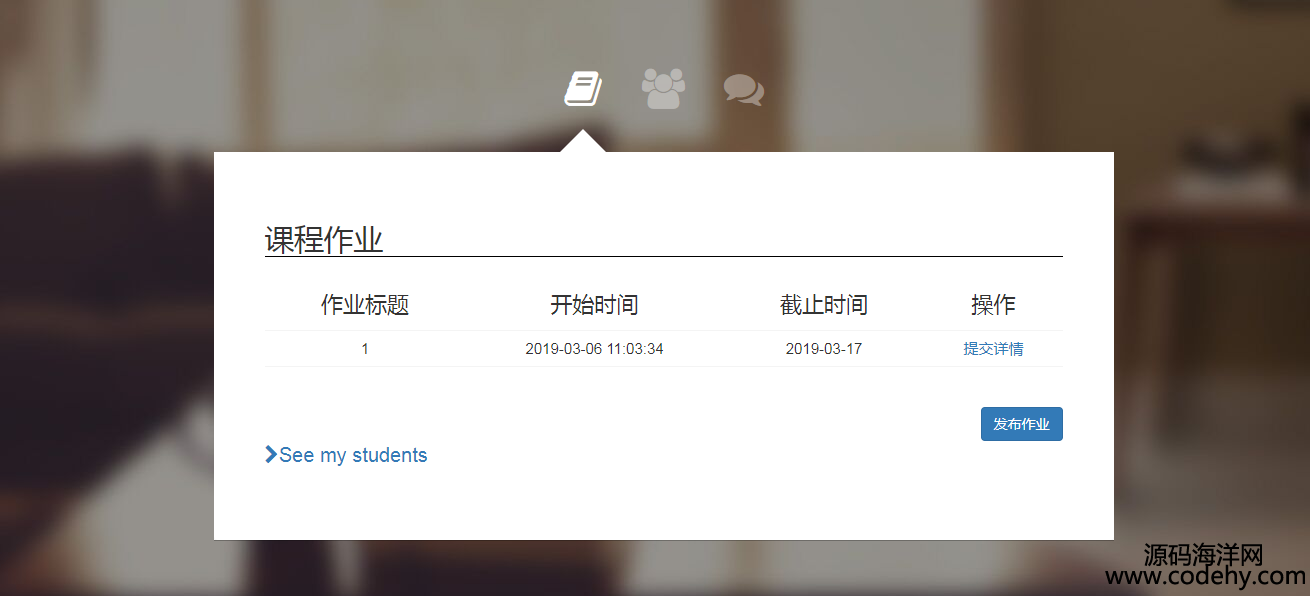Open the book icon homework tab

(x=583, y=88)
